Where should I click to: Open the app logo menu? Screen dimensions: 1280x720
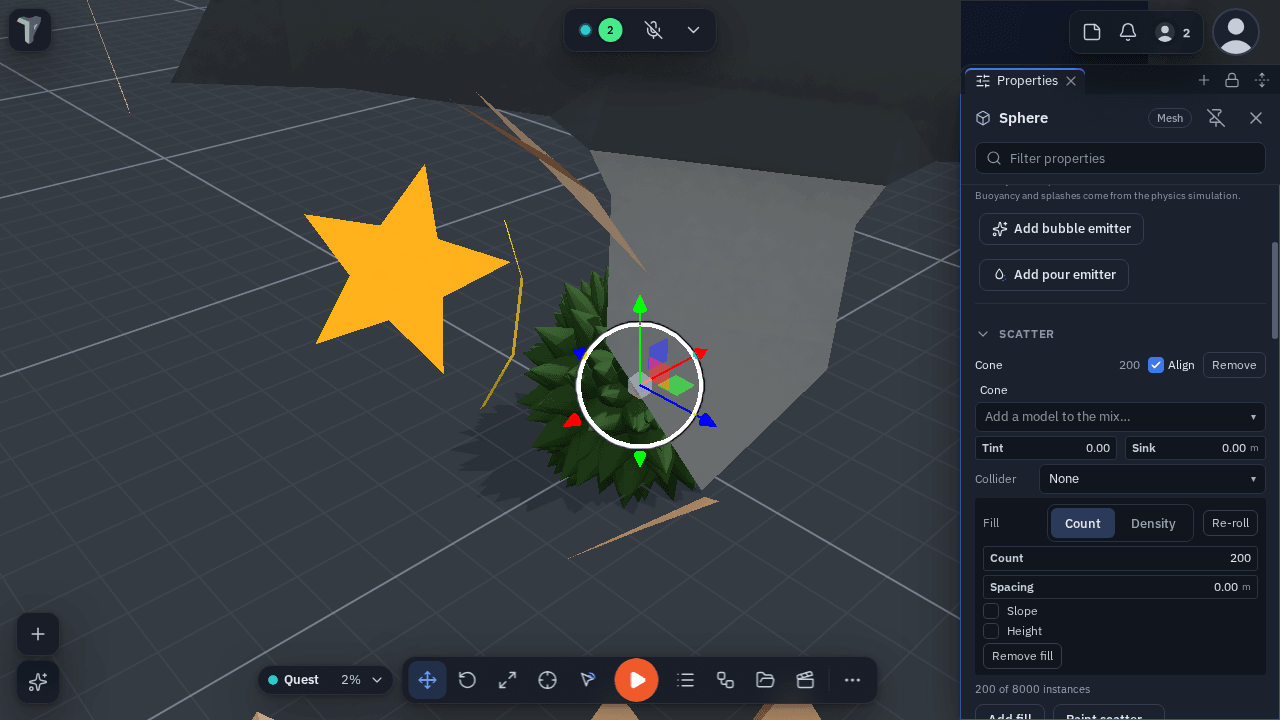[30, 30]
